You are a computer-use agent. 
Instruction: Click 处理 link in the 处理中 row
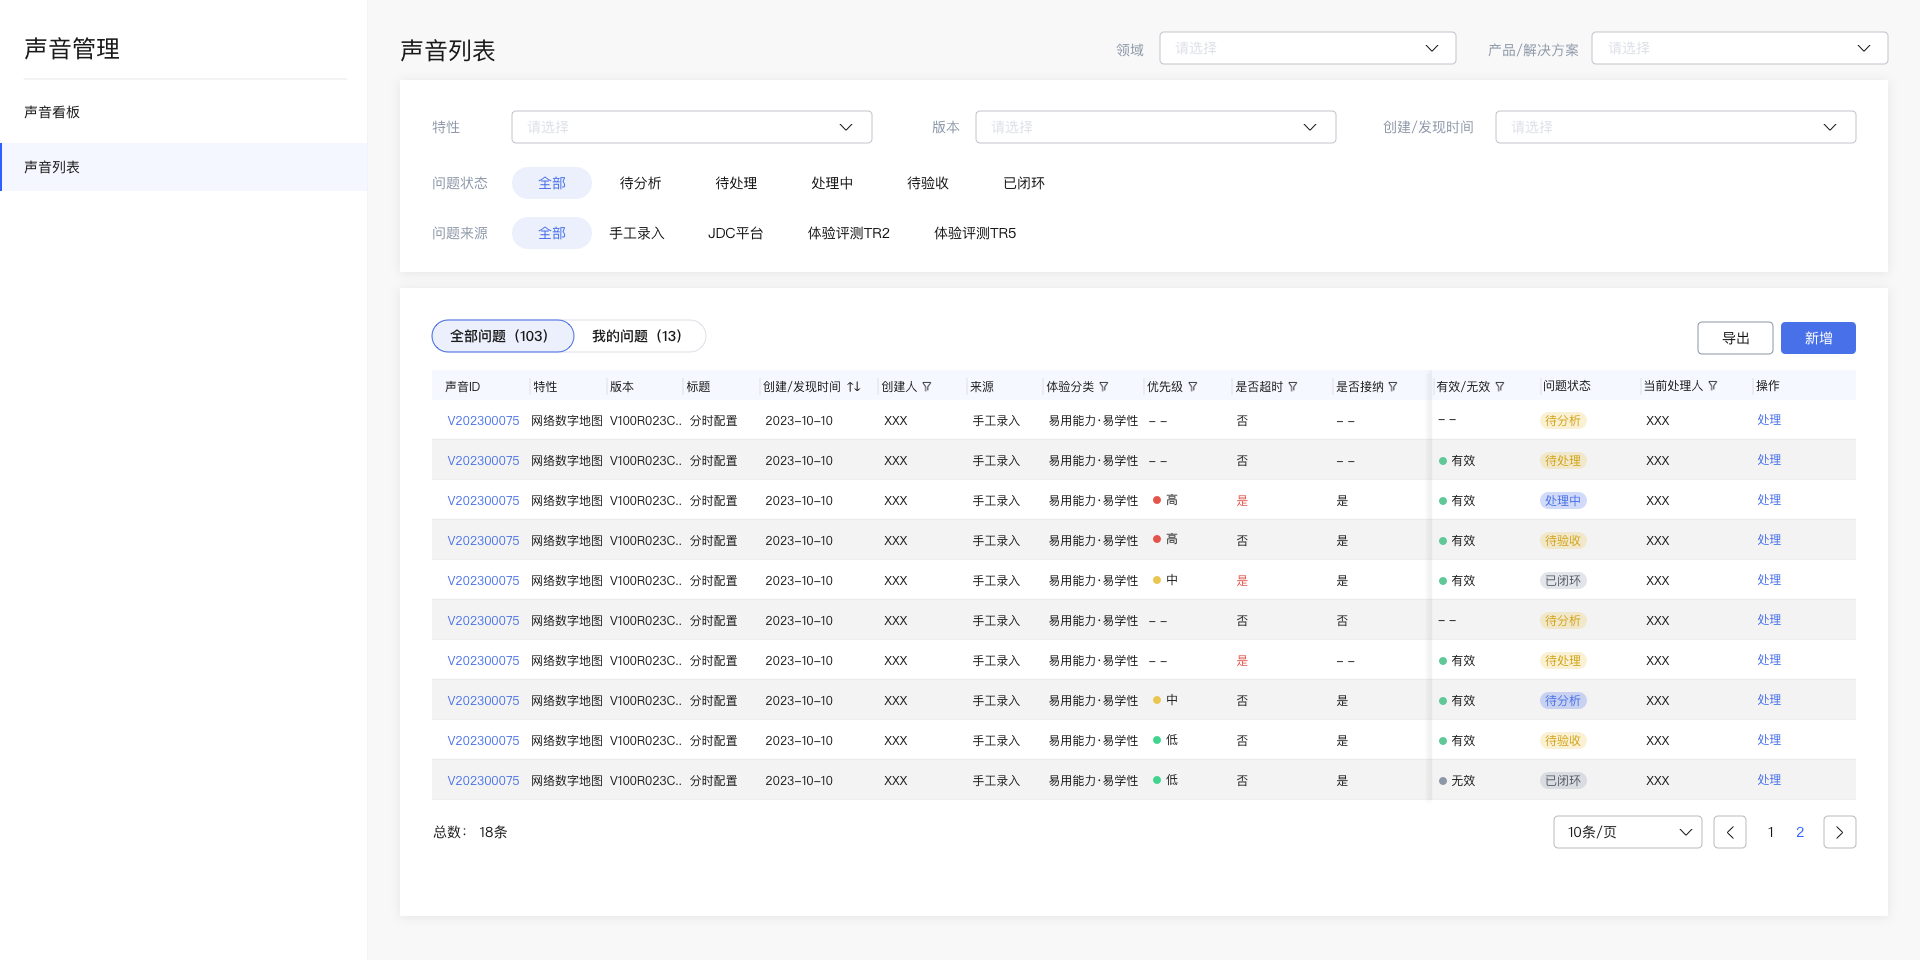coord(1769,500)
